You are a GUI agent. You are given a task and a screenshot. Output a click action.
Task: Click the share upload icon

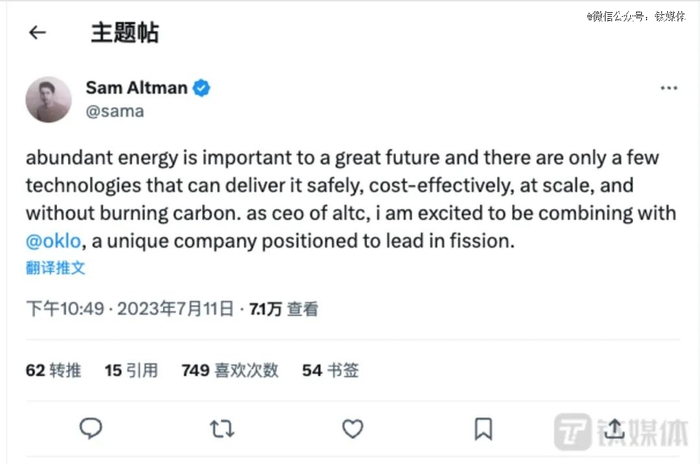[614, 429]
